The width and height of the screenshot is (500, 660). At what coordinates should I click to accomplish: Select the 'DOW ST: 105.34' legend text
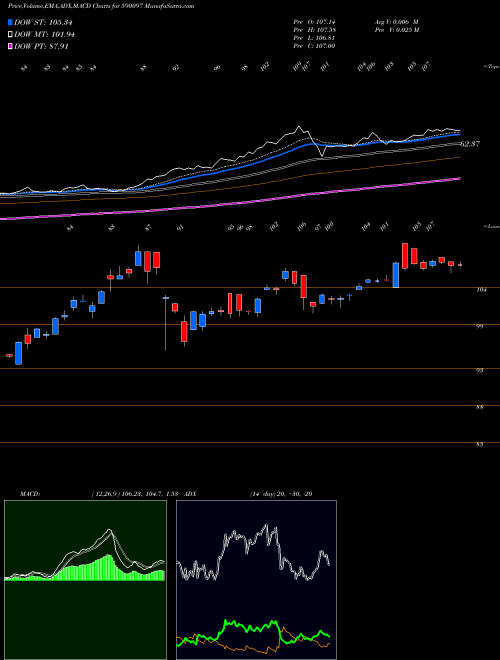[43, 22]
